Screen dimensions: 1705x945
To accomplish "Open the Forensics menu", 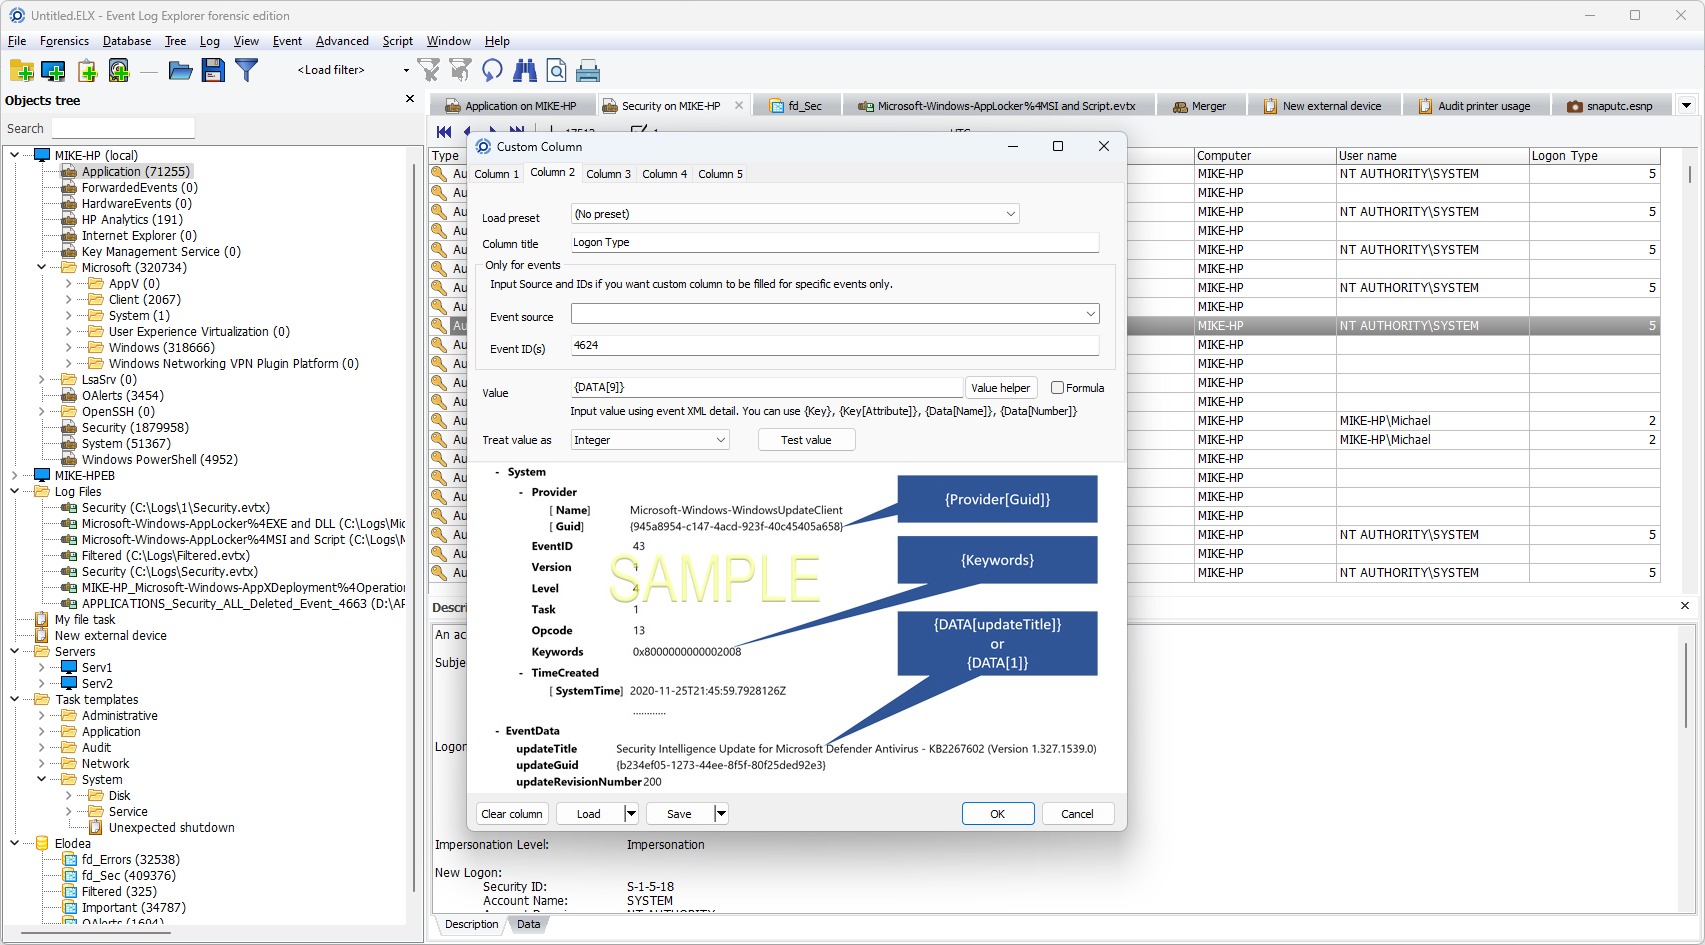I will [x=64, y=41].
